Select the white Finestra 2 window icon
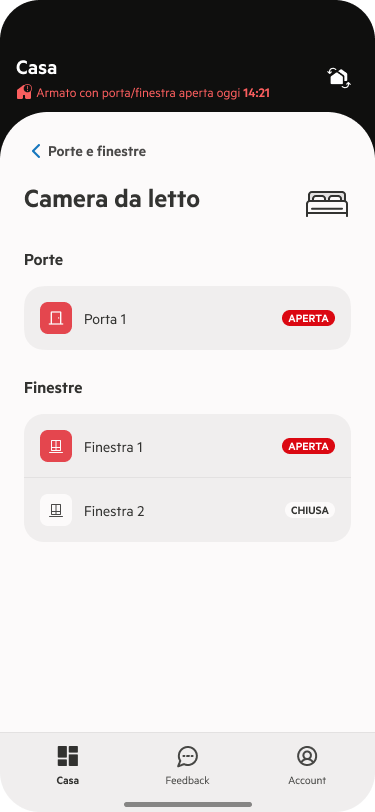 click(x=56, y=510)
